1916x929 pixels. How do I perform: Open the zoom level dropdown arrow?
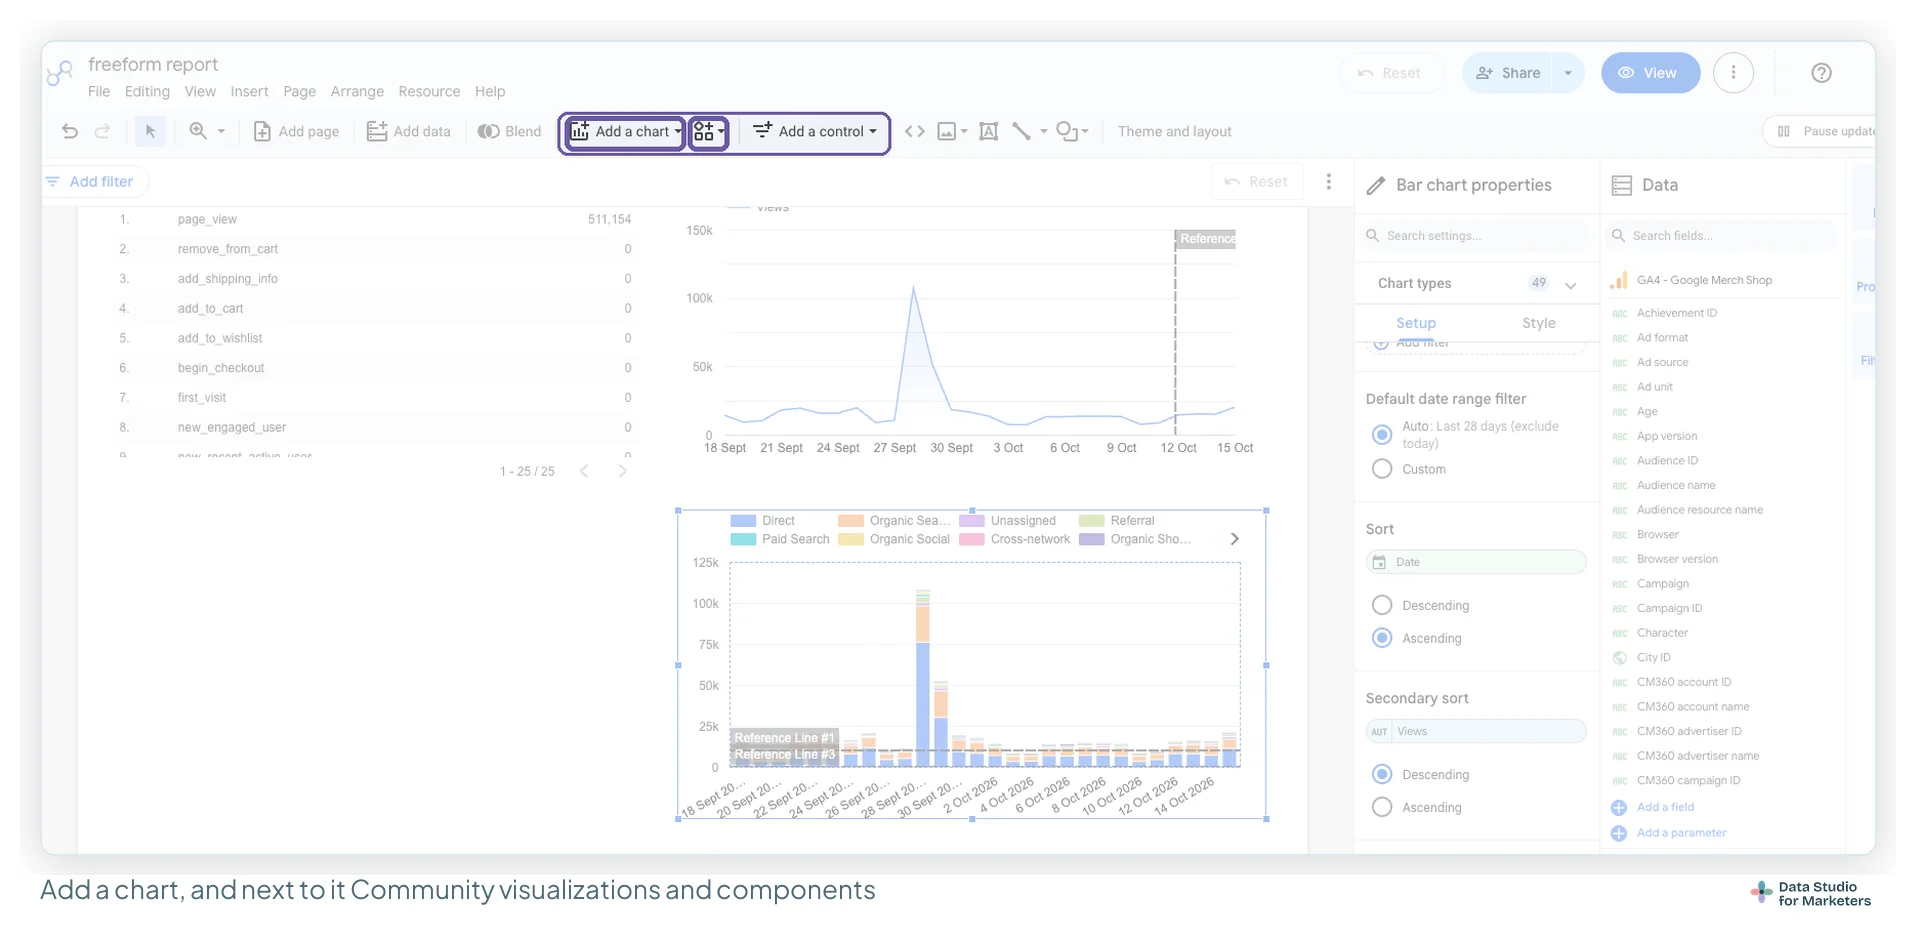(x=221, y=131)
